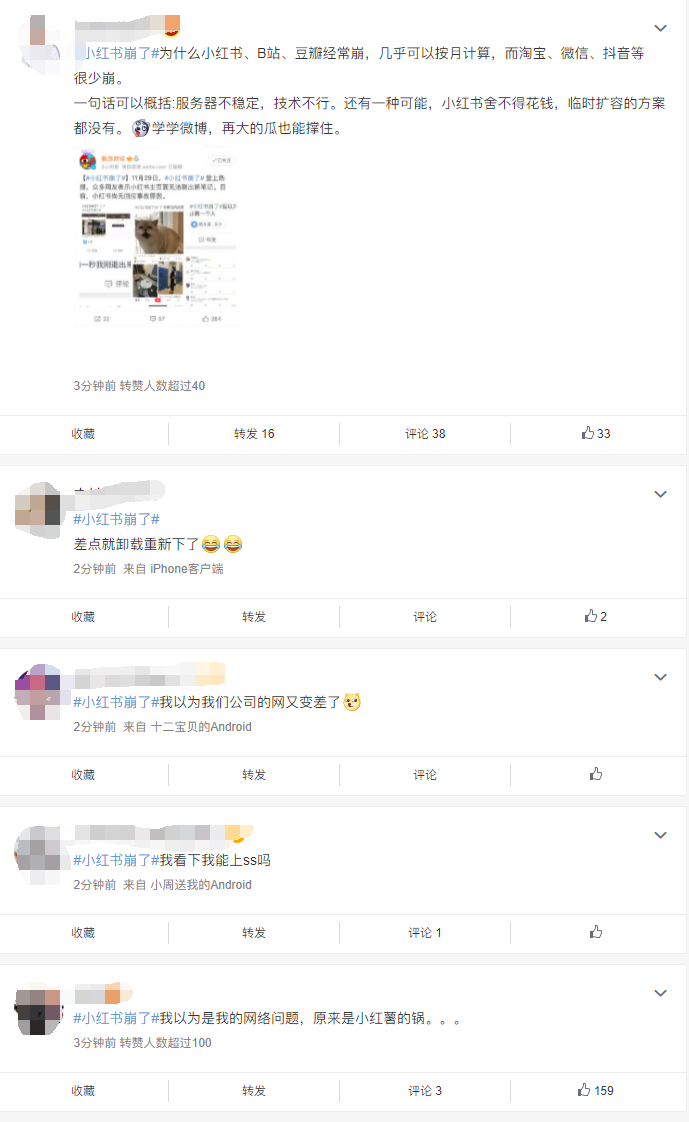The width and height of the screenshot is (689, 1122).
Task: Expand options chevron on first post
Action: point(660,28)
